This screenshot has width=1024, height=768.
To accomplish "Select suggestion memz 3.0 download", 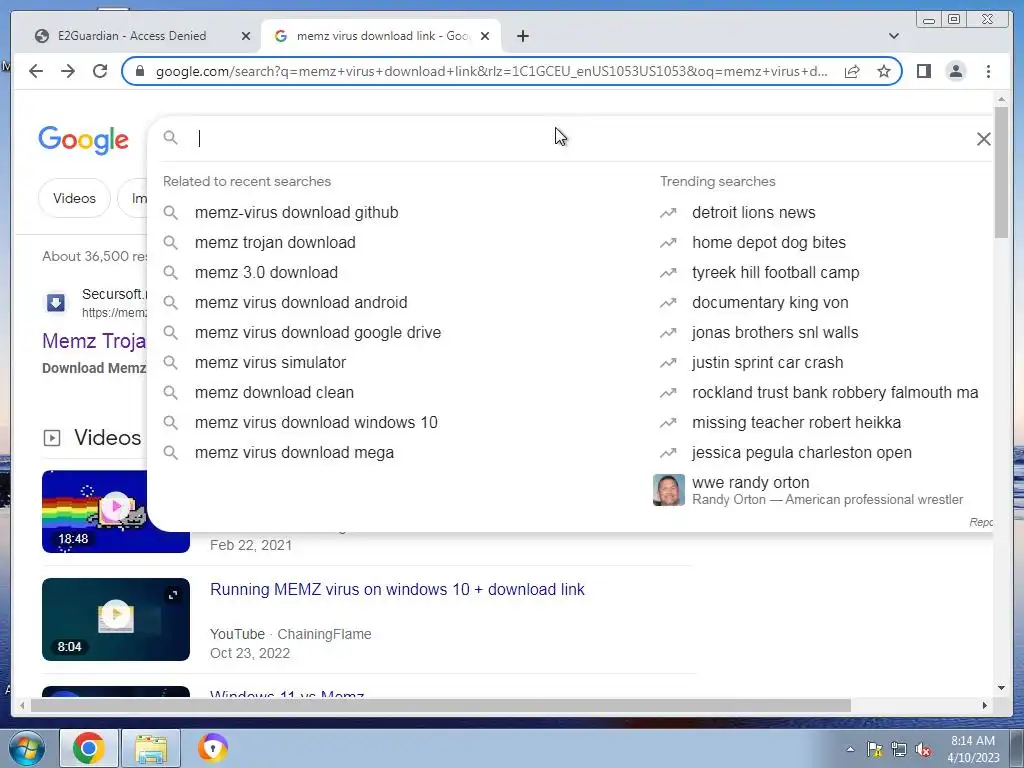I will 266,272.
